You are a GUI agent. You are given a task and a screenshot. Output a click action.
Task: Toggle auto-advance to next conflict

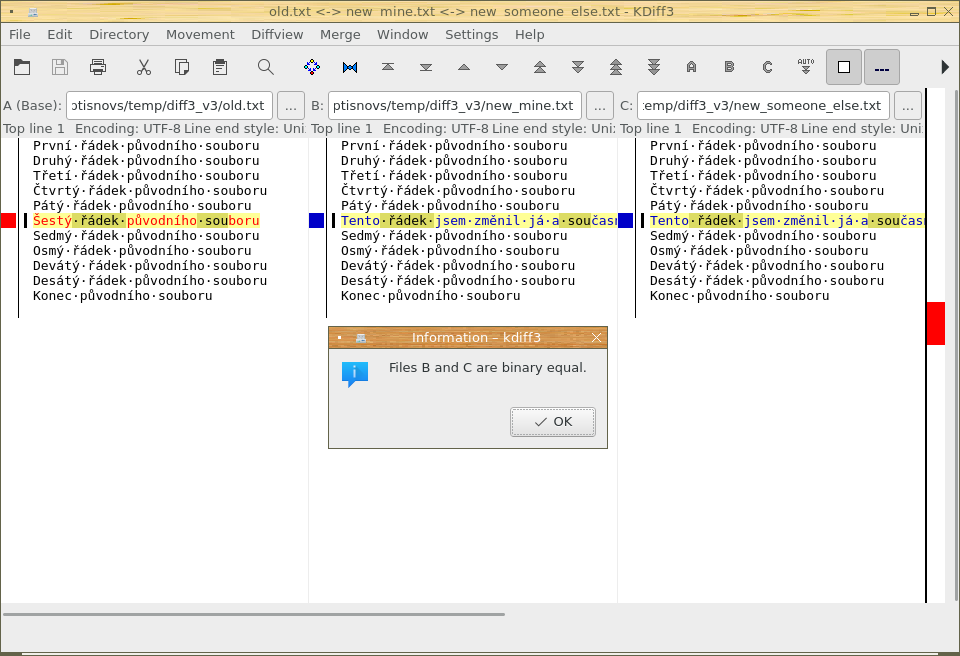coord(805,67)
